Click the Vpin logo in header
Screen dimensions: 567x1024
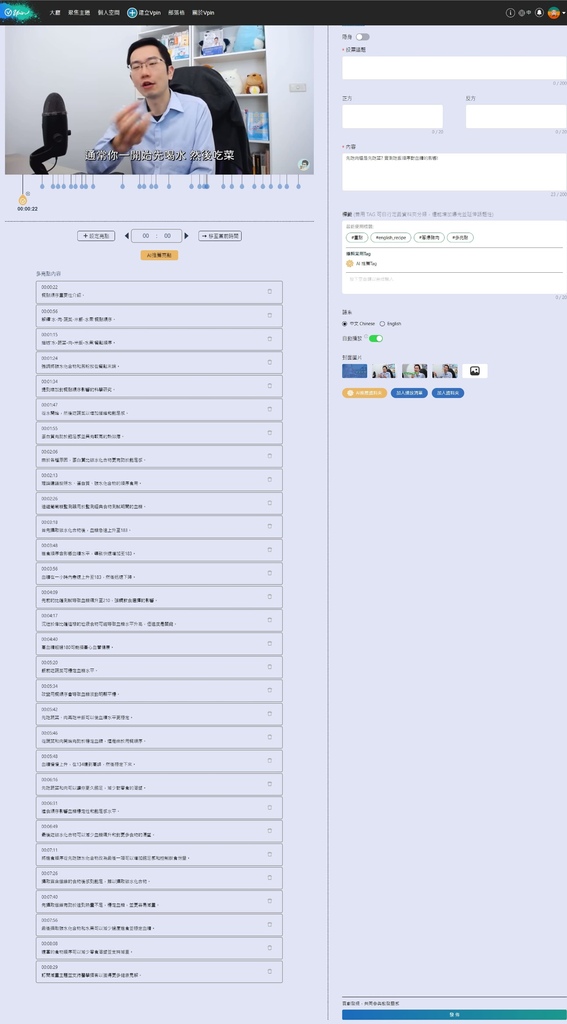tap(16, 12)
